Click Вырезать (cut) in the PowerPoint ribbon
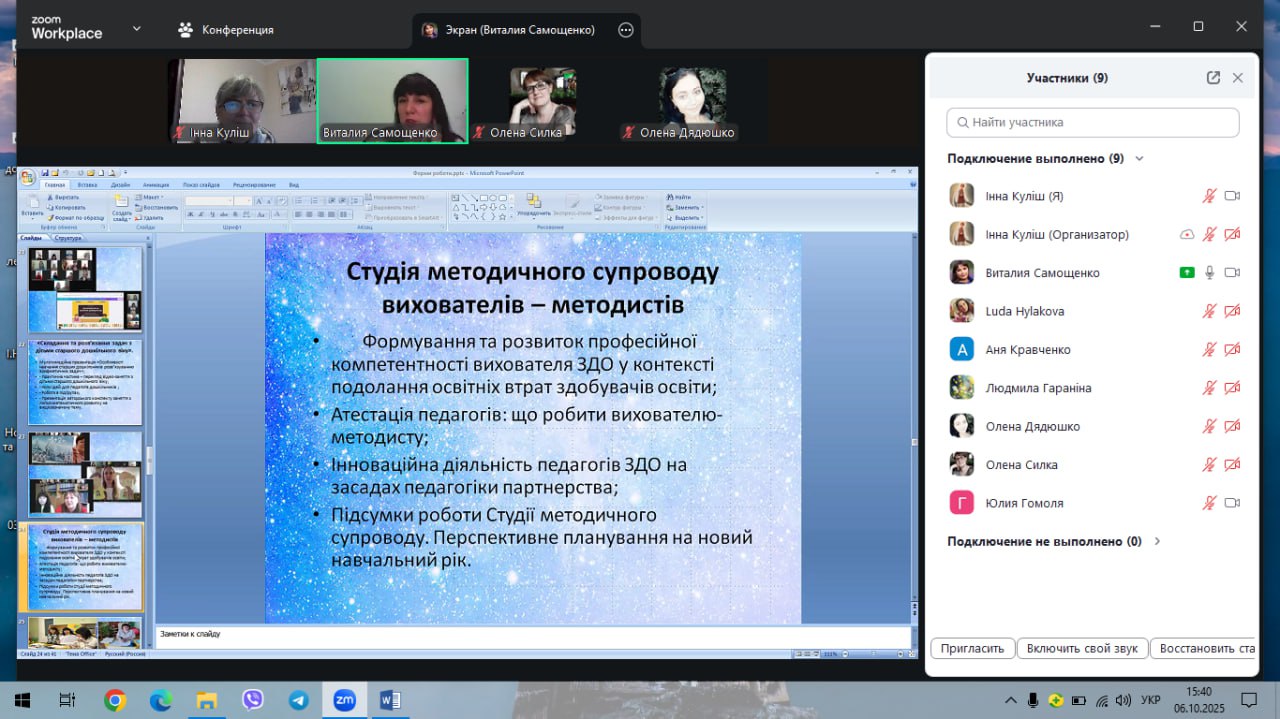 63,197
